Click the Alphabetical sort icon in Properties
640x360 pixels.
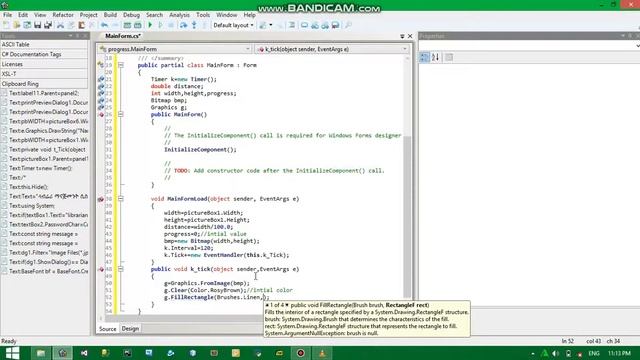pos(436,58)
